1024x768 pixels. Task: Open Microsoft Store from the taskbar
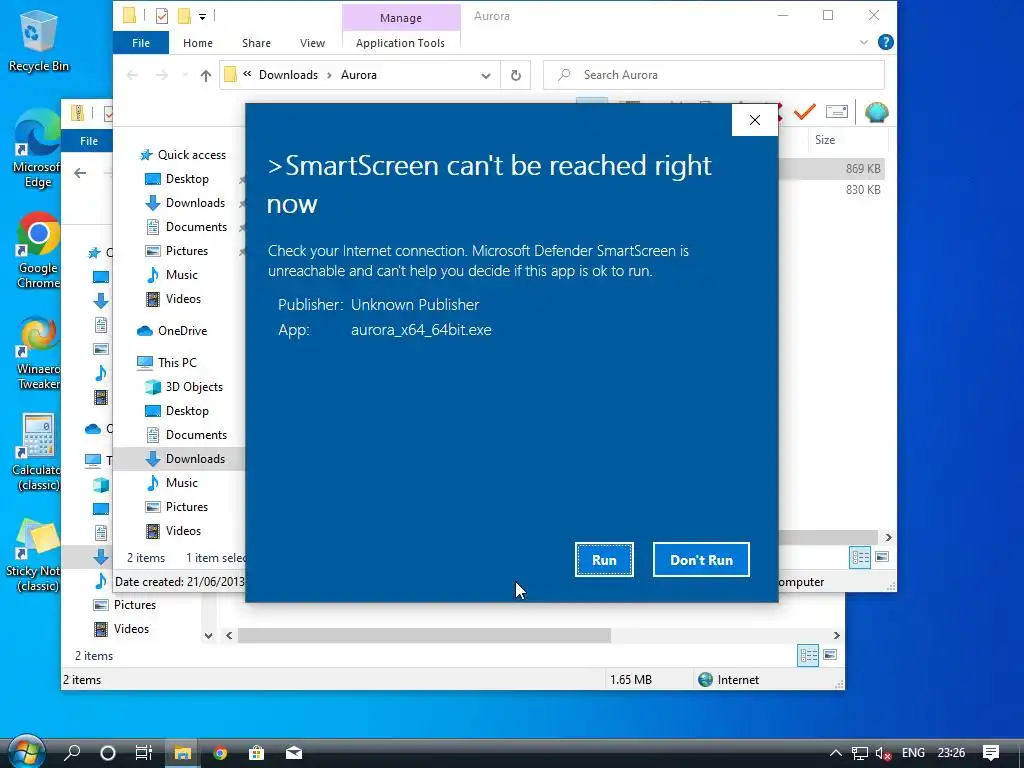pos(257,753)
